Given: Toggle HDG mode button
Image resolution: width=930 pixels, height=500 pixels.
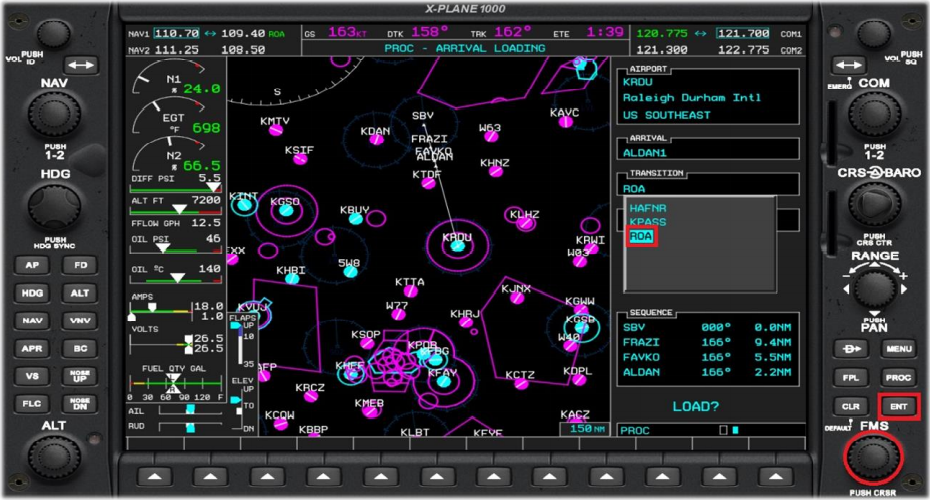Looking at the screenshot, I should click(32, 293).
